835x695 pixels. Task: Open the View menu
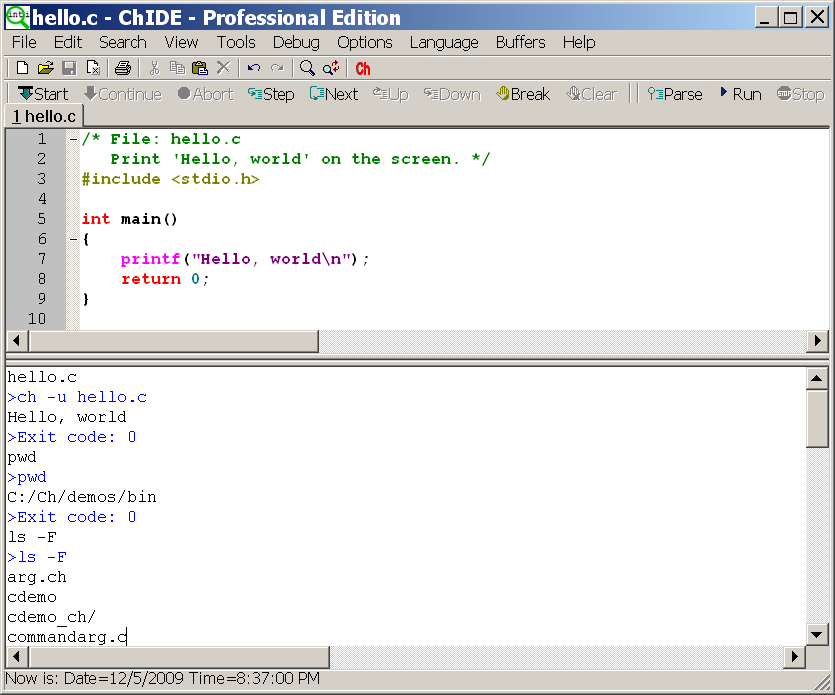[x=181, y=42]
